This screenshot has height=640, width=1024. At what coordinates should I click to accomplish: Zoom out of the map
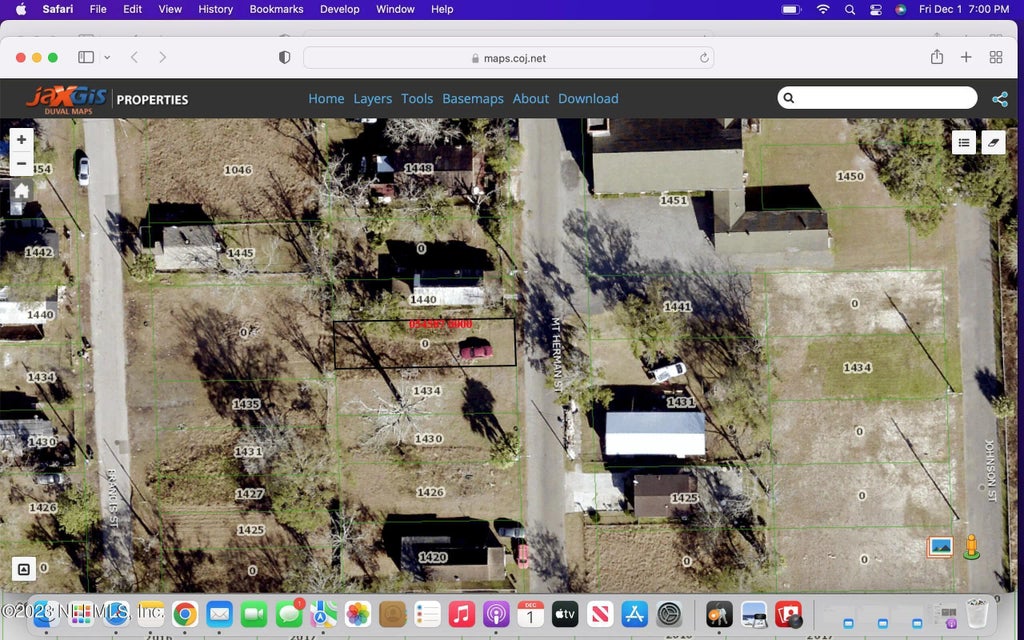(21, 163)
